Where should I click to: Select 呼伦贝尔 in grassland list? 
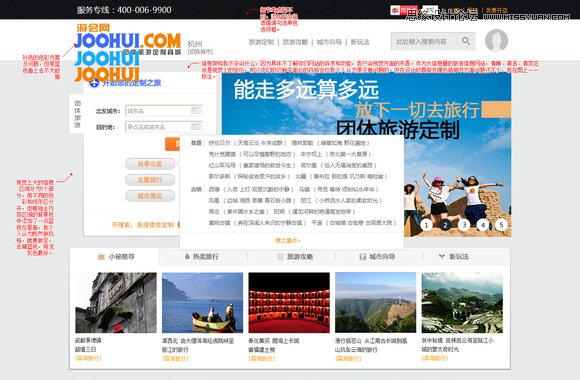point(219,143)
